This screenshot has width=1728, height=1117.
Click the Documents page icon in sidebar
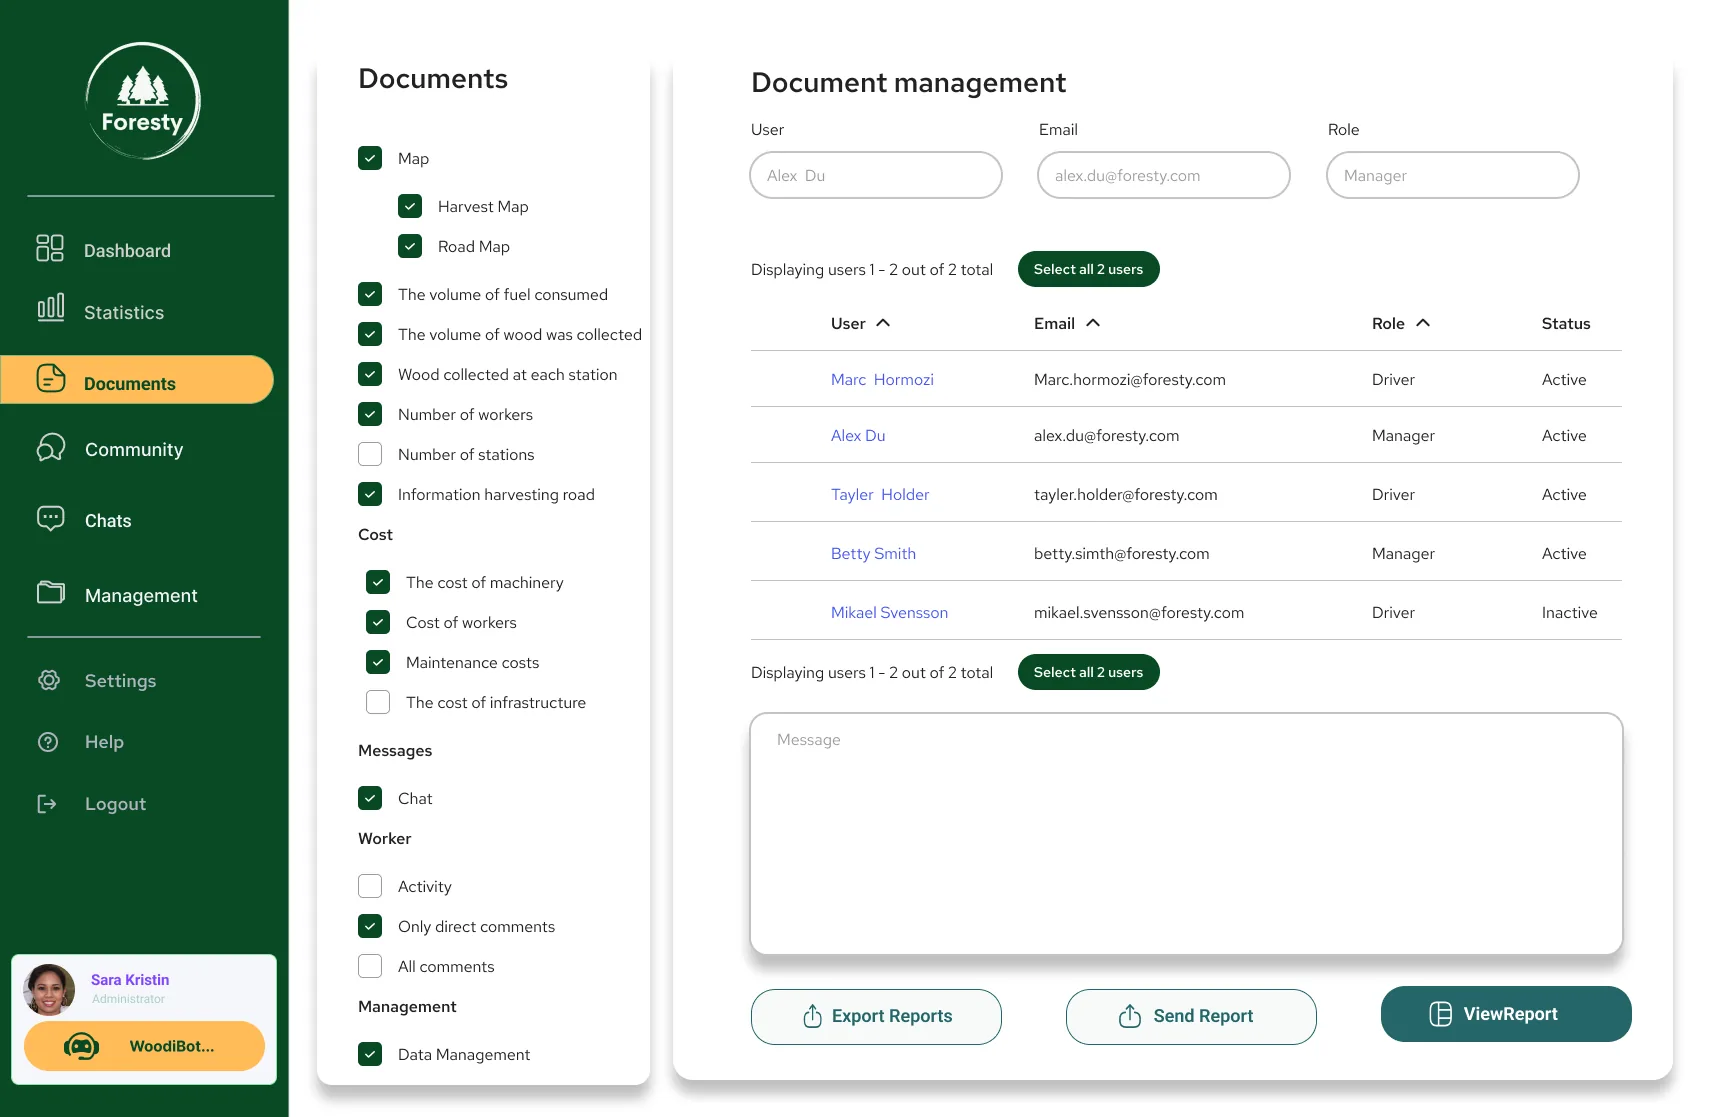[51, 379]
